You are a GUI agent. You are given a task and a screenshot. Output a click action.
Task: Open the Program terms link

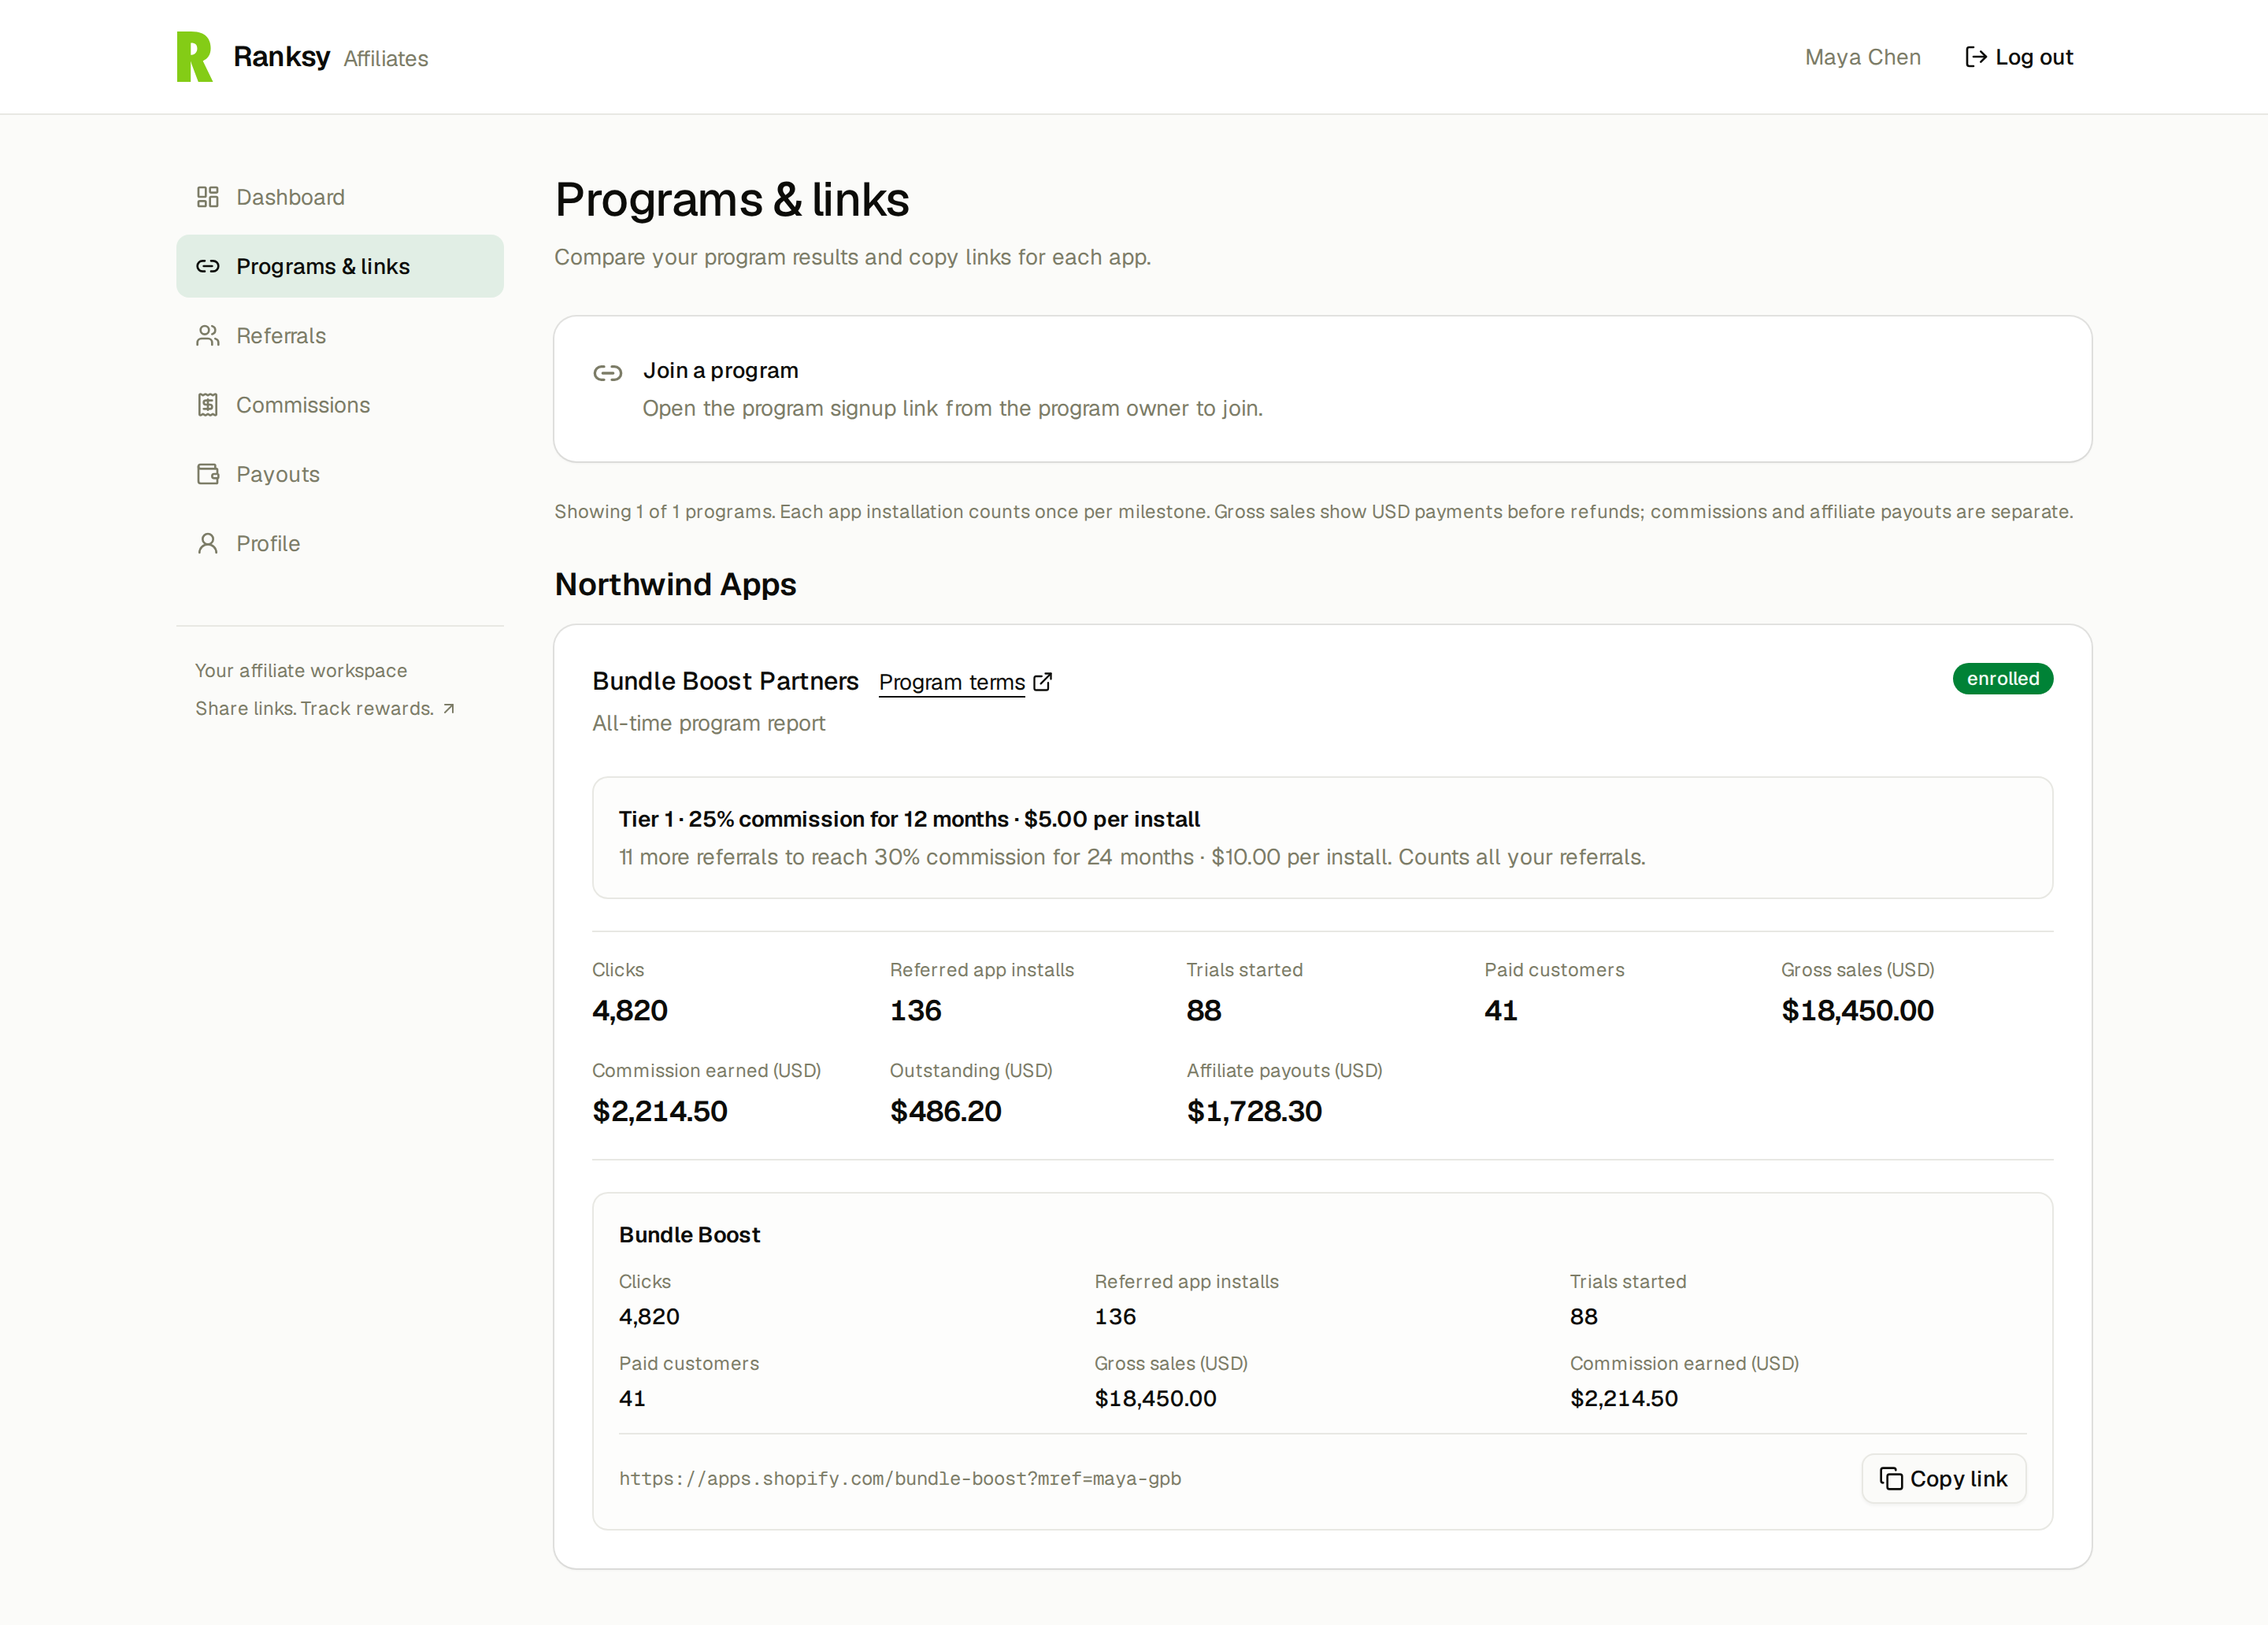pos(965,682)
